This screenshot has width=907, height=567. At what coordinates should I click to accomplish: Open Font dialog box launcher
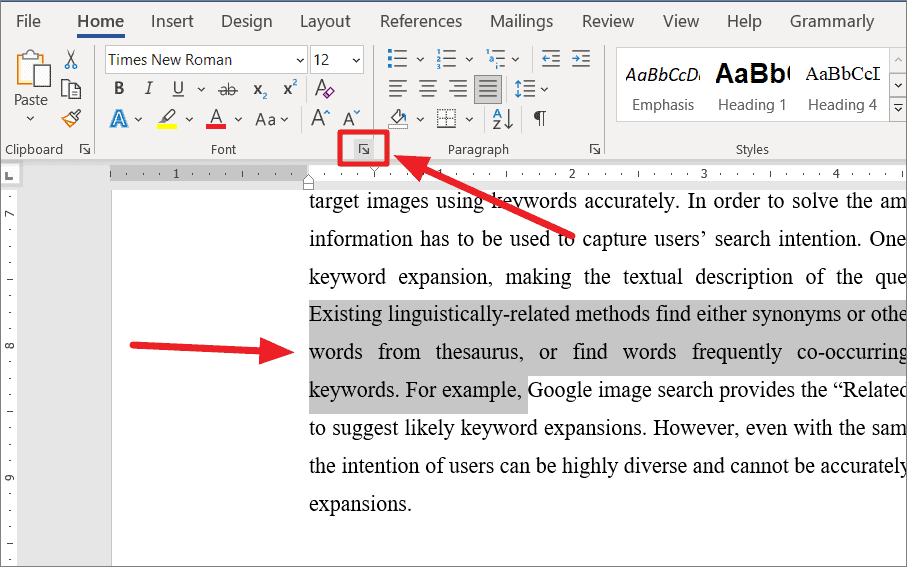[363, 150]
